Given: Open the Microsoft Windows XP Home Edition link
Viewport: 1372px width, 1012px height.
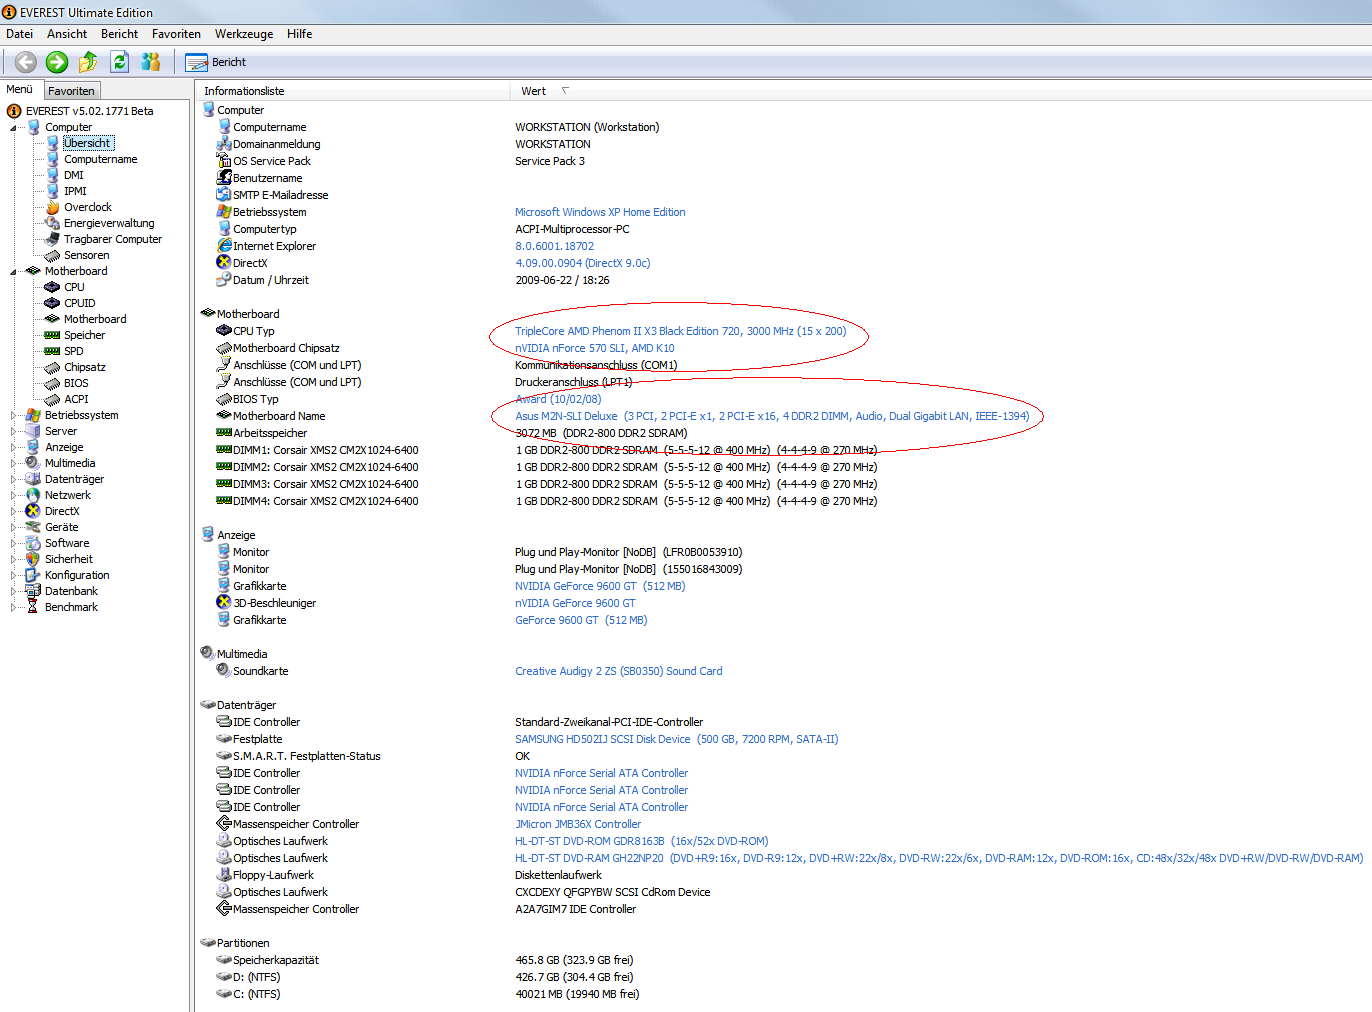Looking at the screenshot, I should pyautogui.click(x=600, y=212).
